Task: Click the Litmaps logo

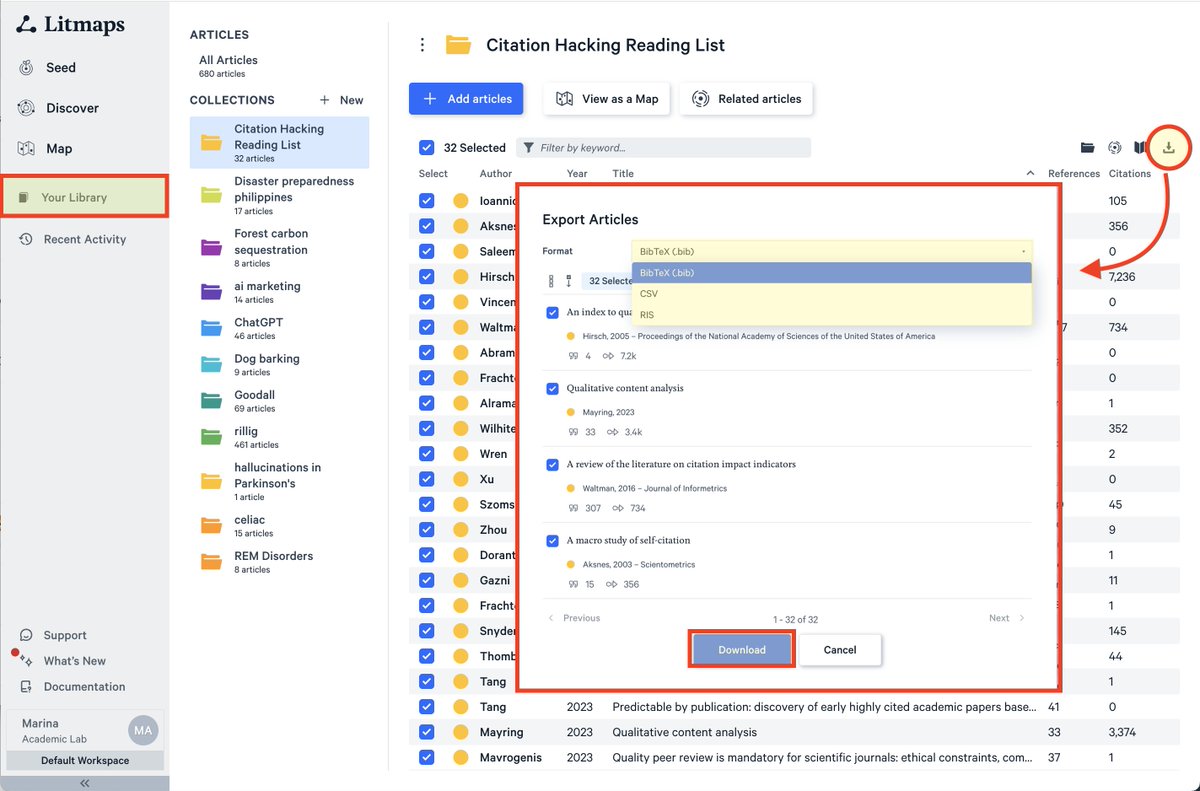Action: coord(70,25)
